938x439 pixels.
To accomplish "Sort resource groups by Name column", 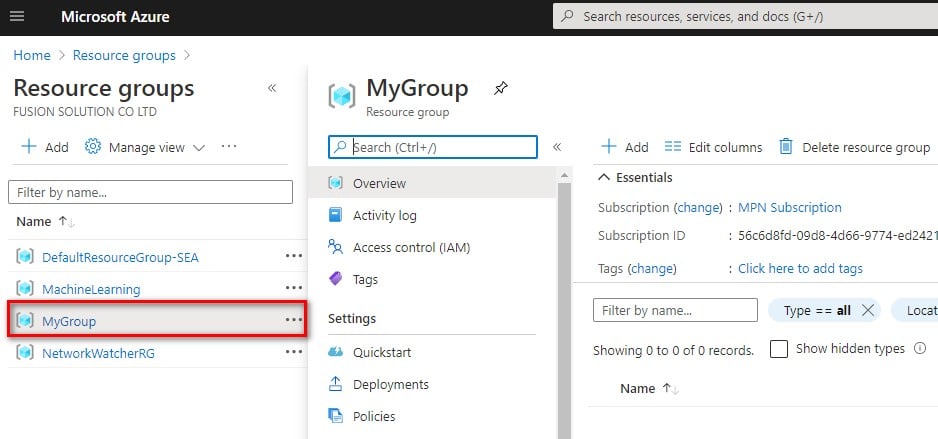I will click(x=45, y=221).
